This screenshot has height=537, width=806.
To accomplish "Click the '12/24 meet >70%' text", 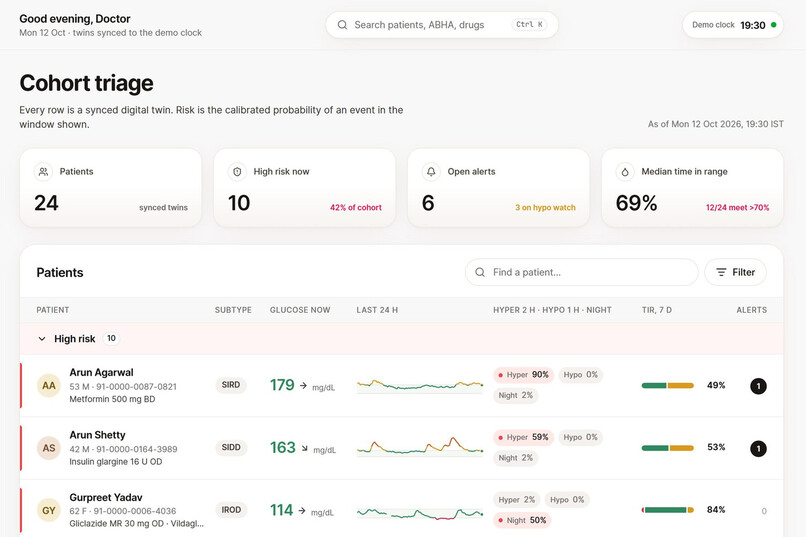I will (738, 208).
